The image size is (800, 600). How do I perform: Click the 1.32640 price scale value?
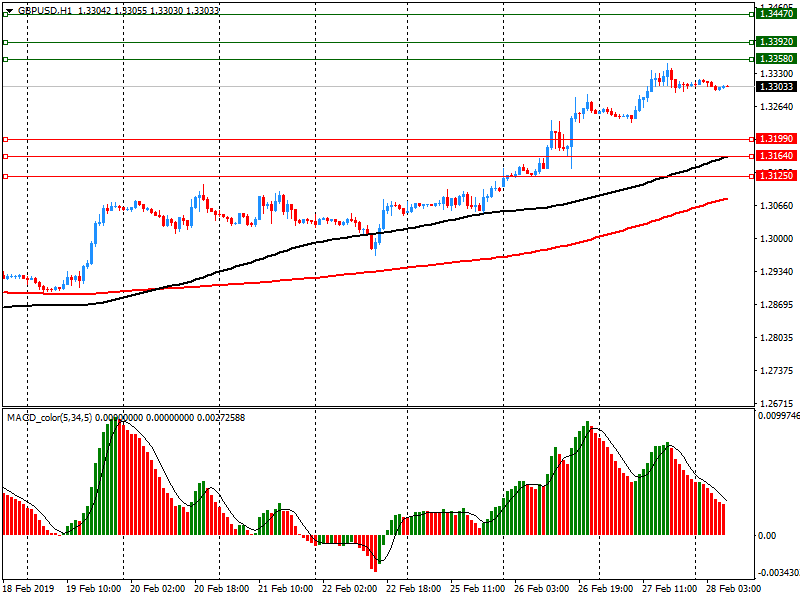tap(777, 107)
